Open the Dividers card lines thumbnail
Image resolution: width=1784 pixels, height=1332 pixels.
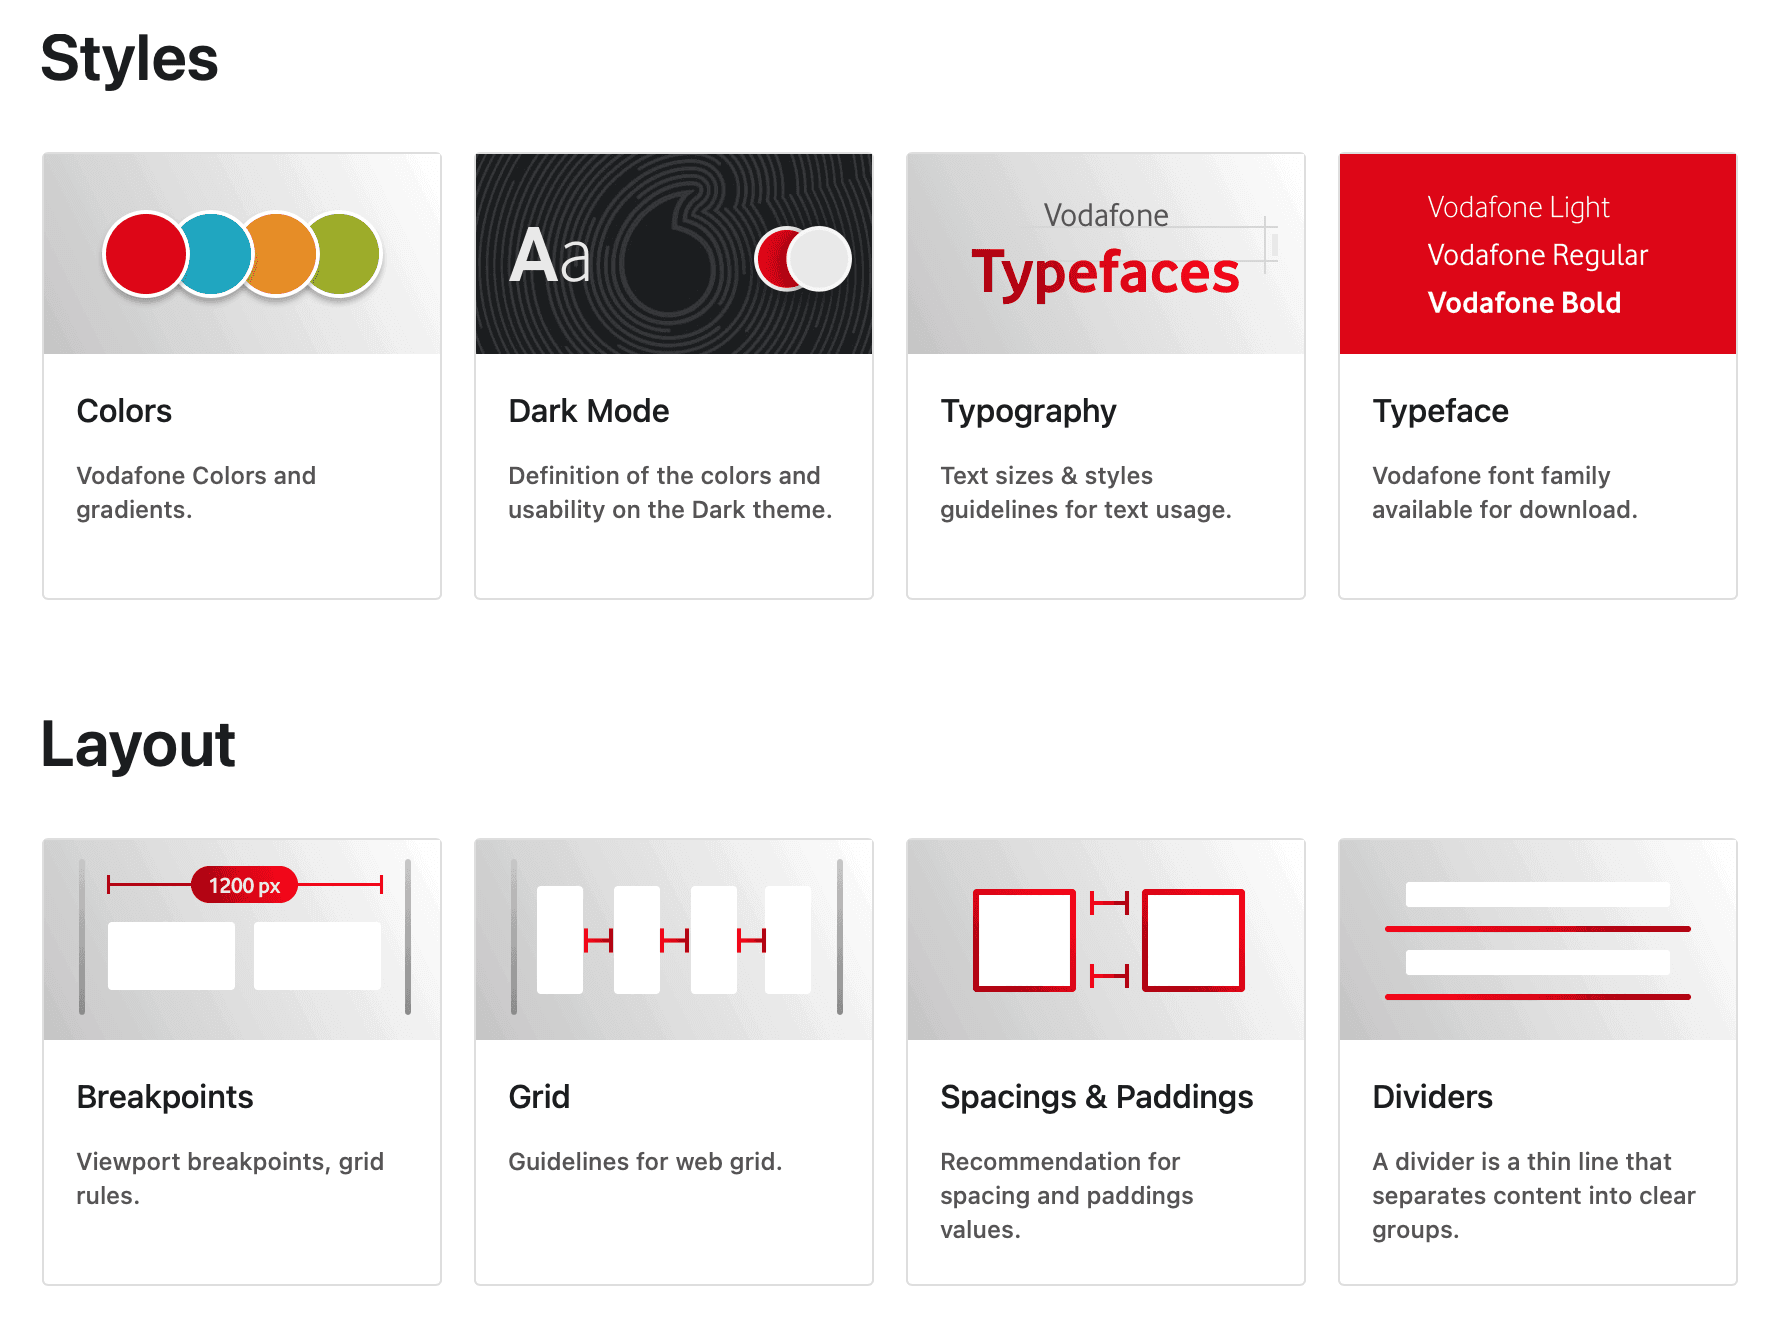(x=1538, y=940)
